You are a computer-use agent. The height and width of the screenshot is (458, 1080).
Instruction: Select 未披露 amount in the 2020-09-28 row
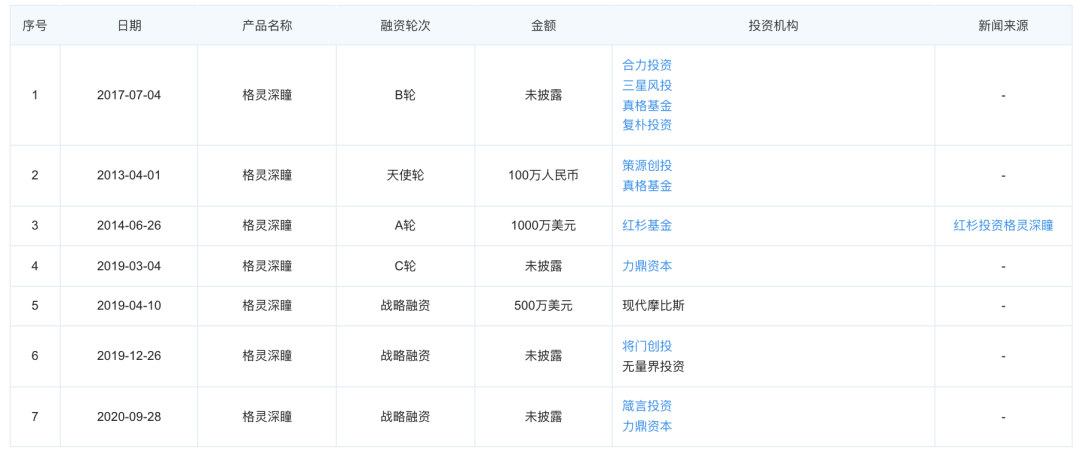coord(543,417)
